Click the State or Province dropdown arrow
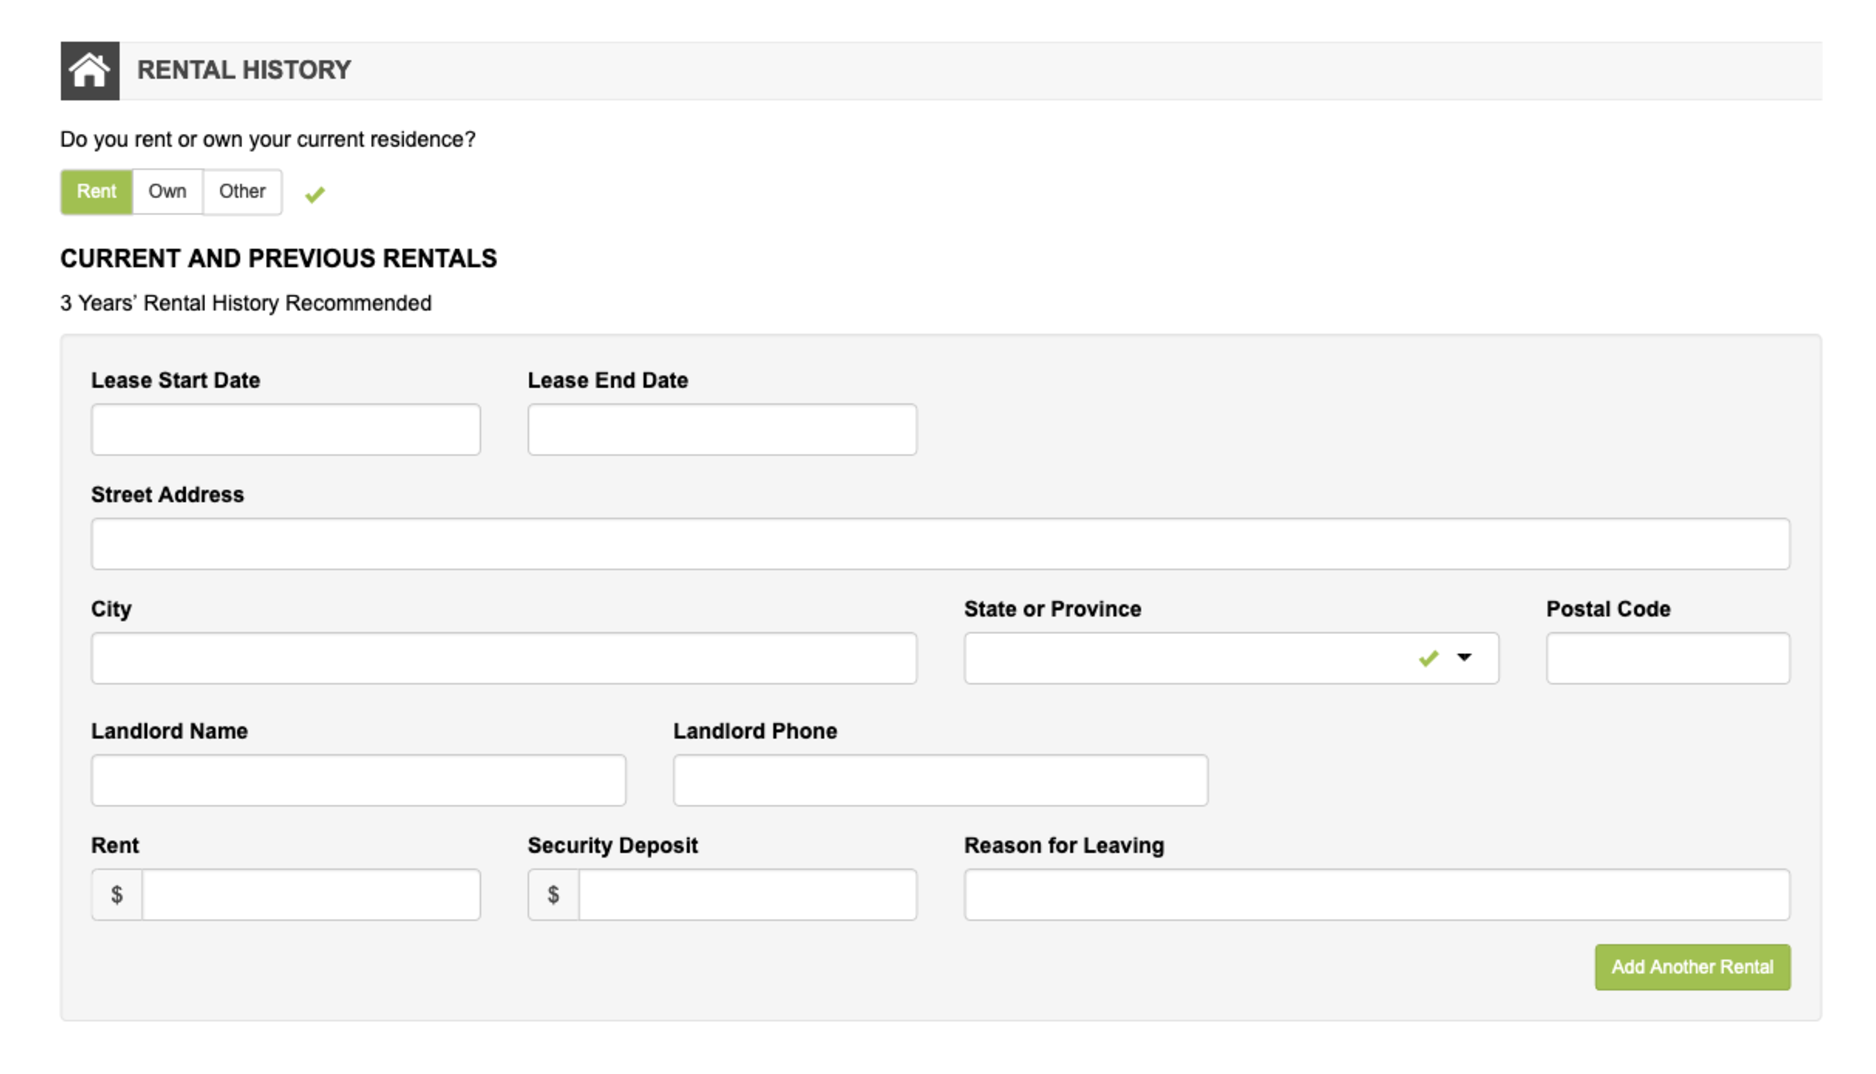Viewport: 1876px width, 1074px height. tap(1464, 658)
